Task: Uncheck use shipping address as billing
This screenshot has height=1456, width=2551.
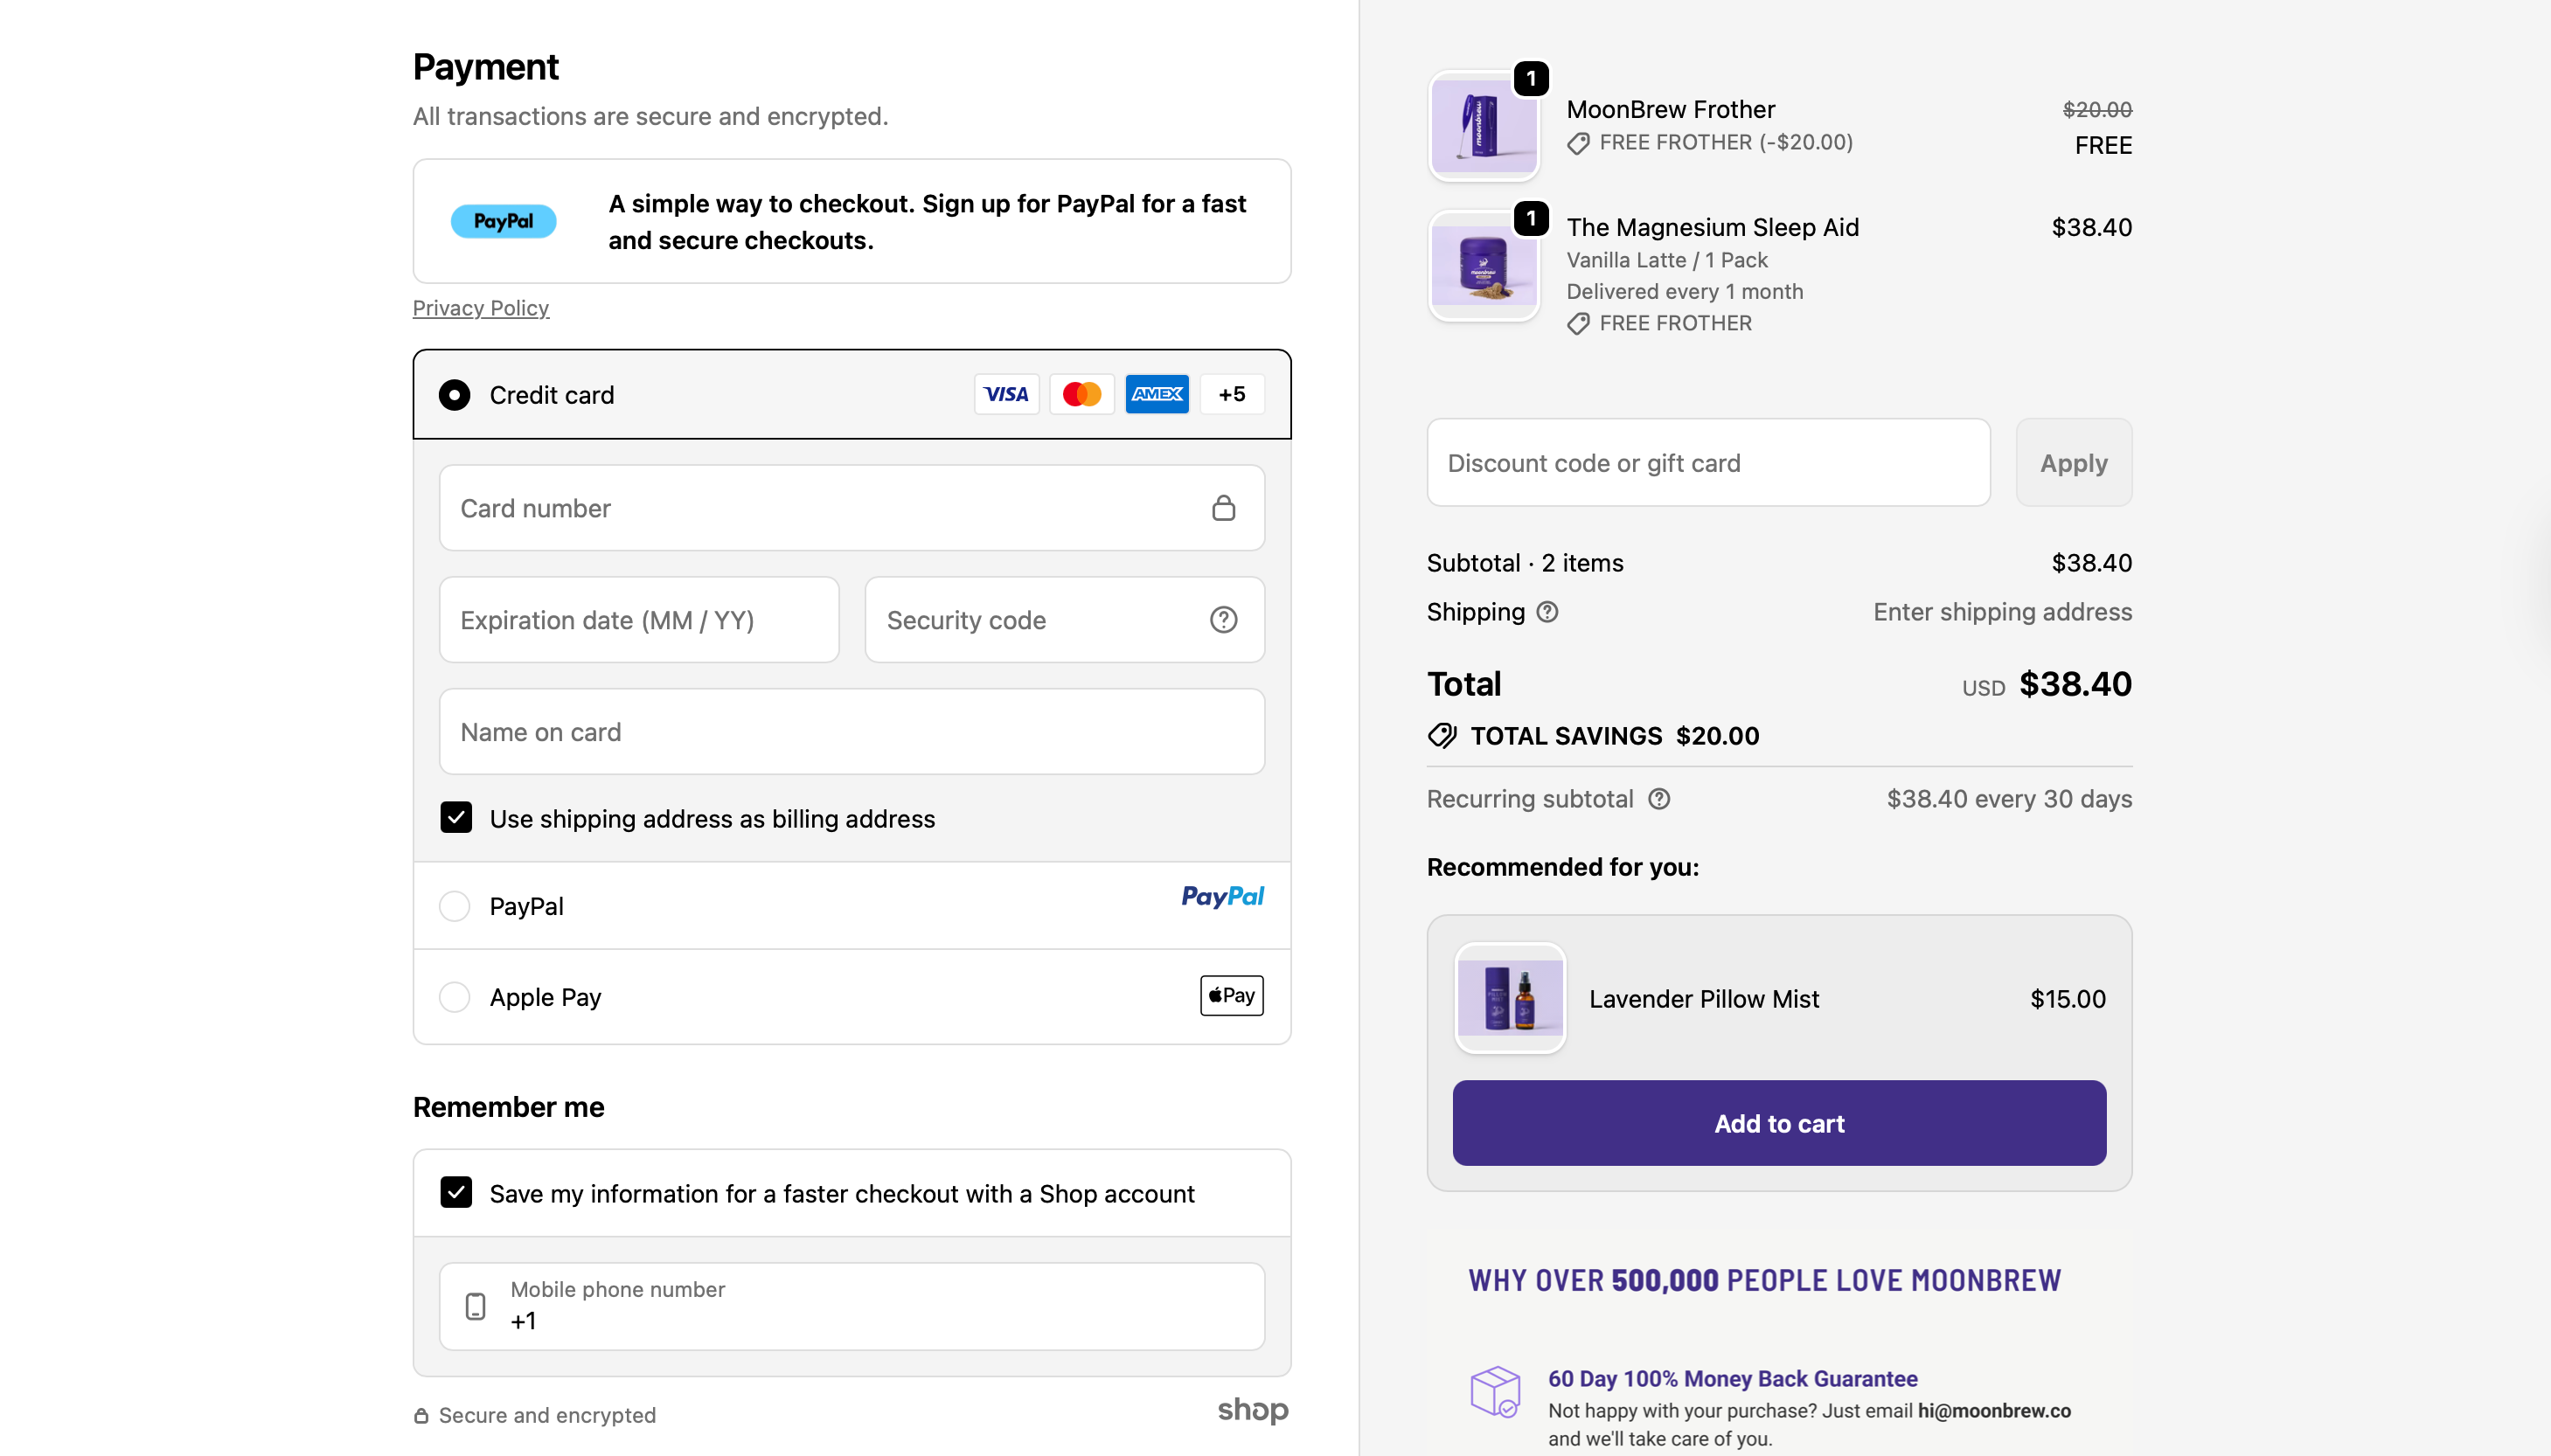Action: pyautogui.click(x=456, y=818)
